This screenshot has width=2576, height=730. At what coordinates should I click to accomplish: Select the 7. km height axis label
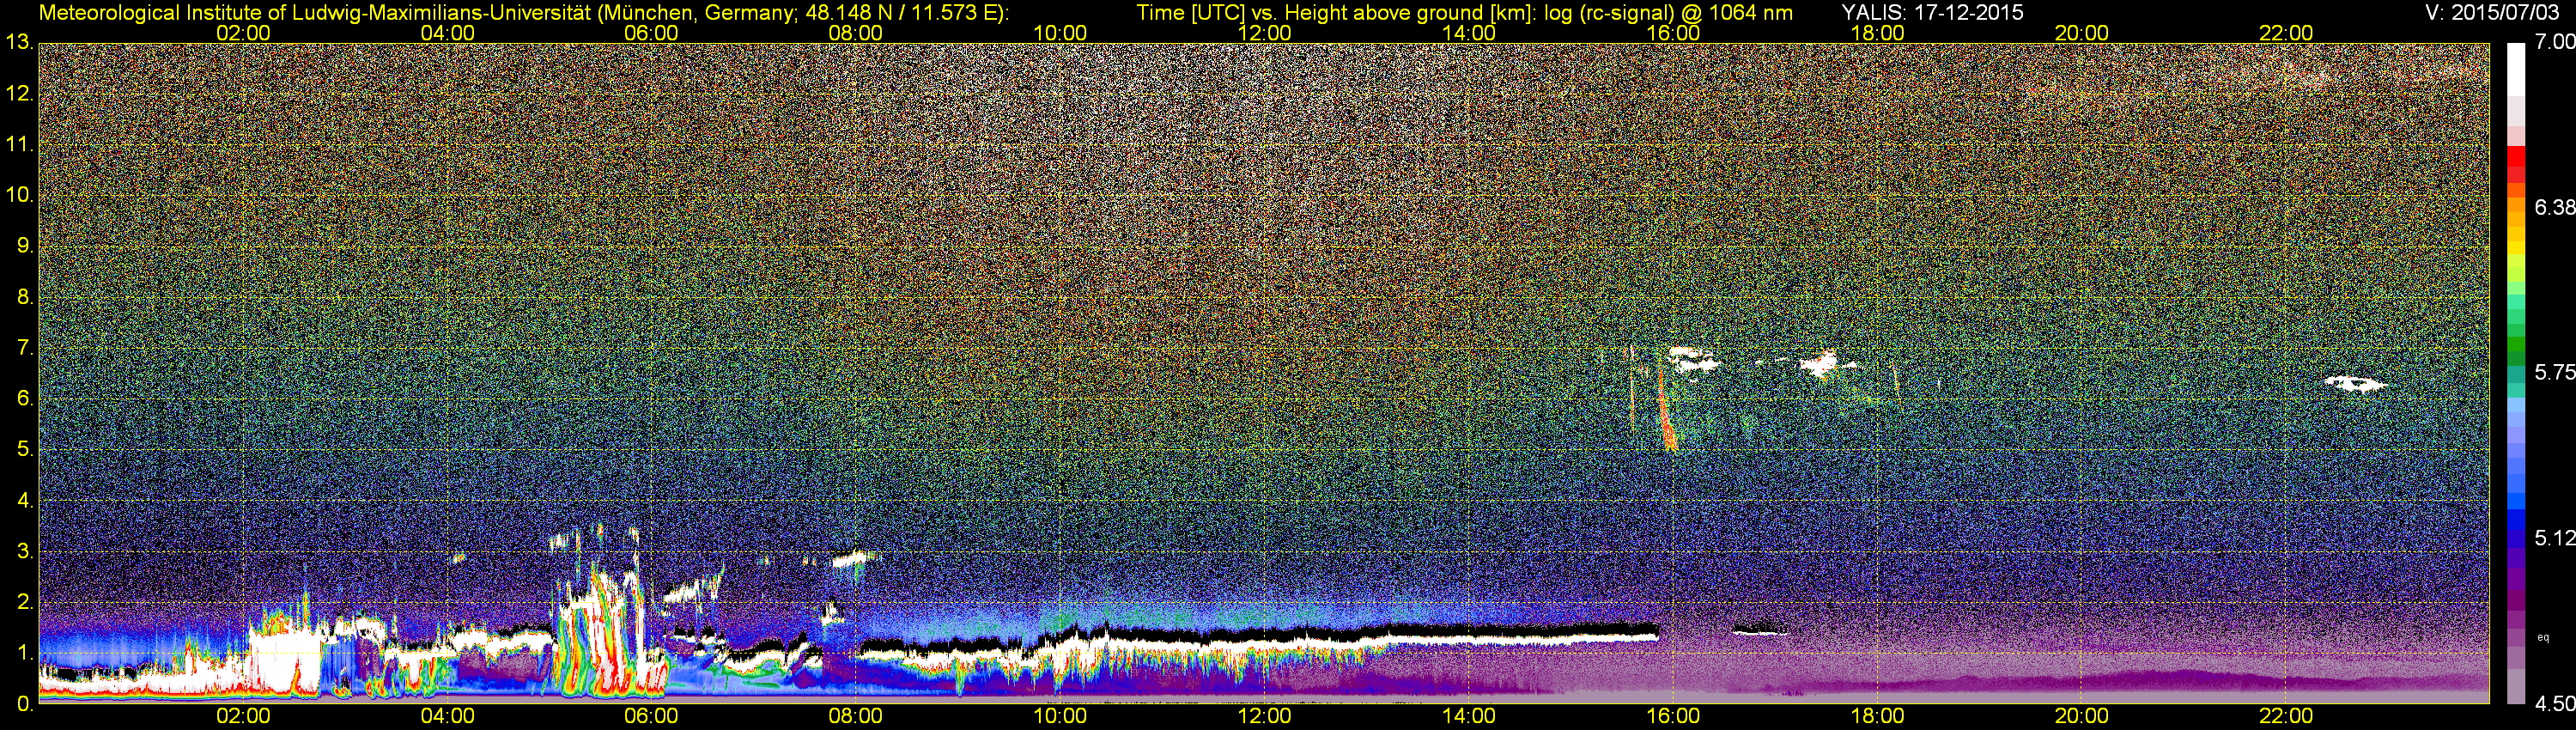pos(25,347)
